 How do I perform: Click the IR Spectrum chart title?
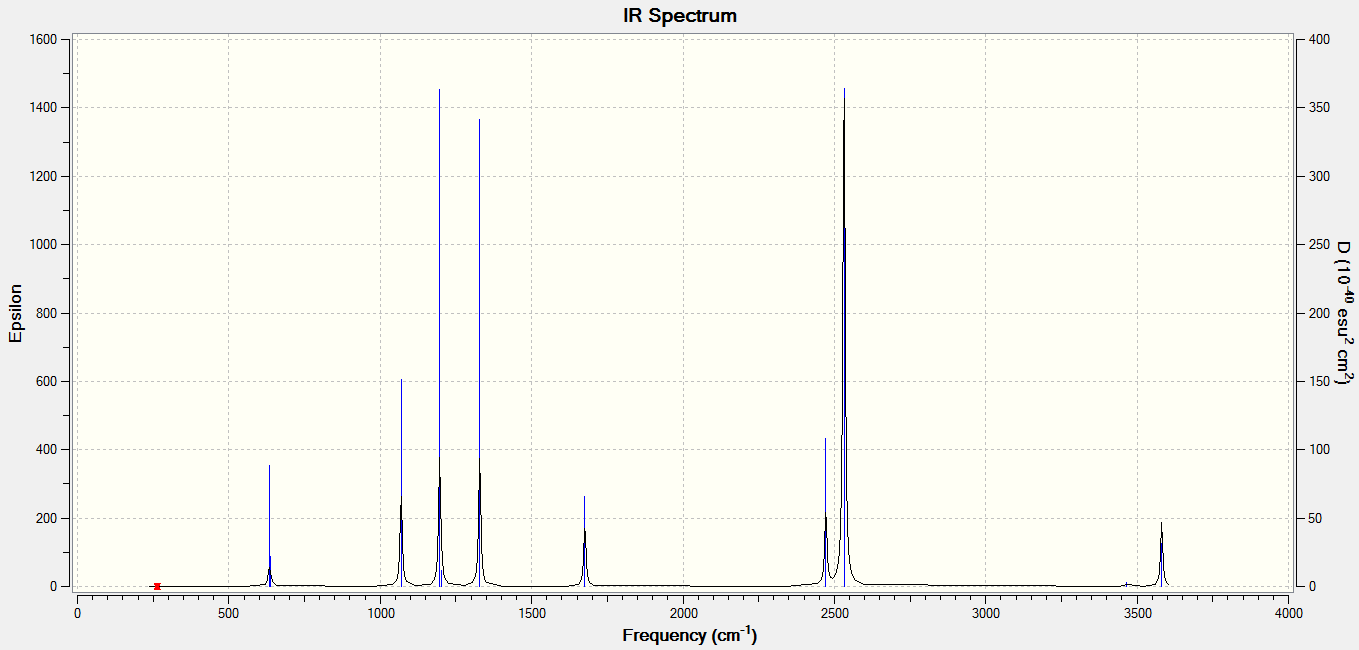click(679, 15)
